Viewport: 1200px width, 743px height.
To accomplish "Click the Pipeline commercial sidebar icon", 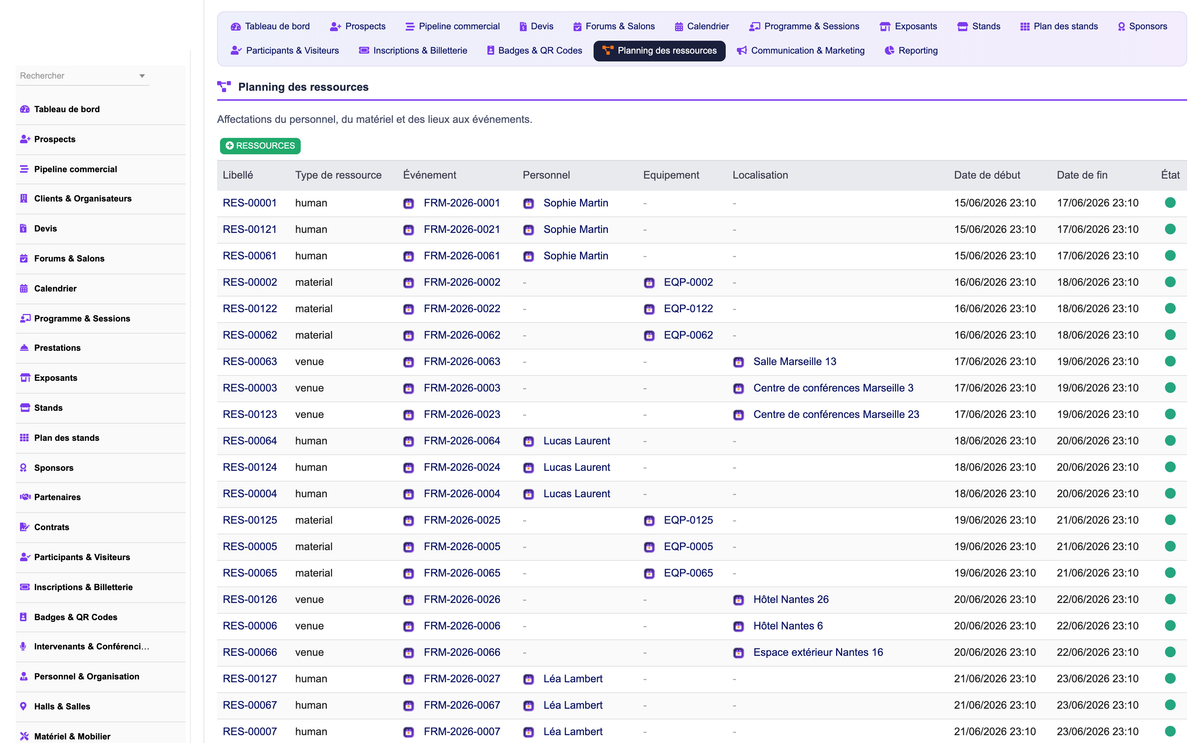I will tap(24, 169).
